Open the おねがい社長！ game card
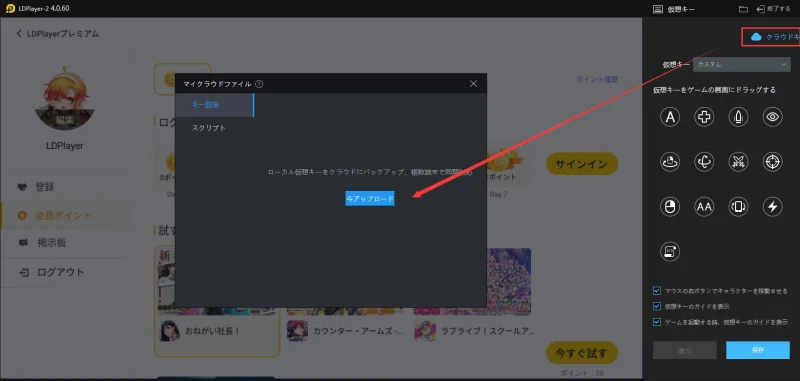This screenshot has height=381, width=800. pos(217,331)
